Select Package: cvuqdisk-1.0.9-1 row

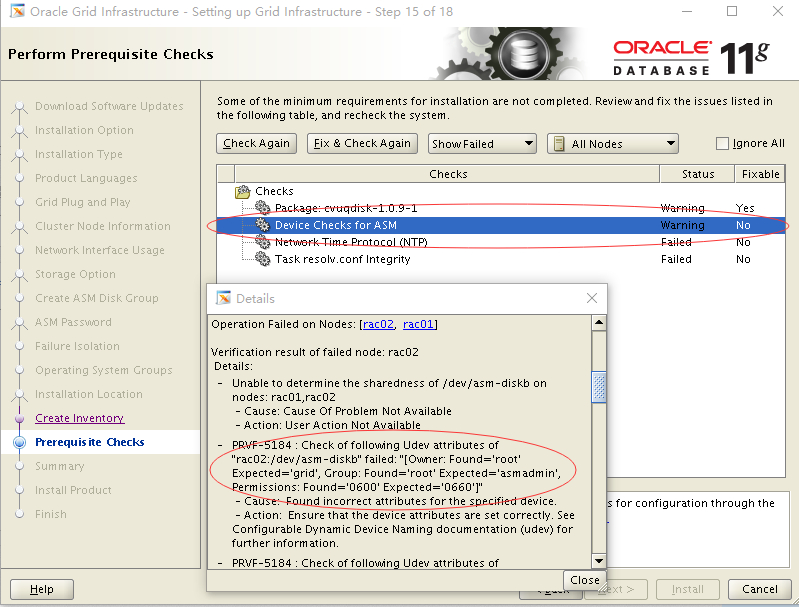point(500,208)
